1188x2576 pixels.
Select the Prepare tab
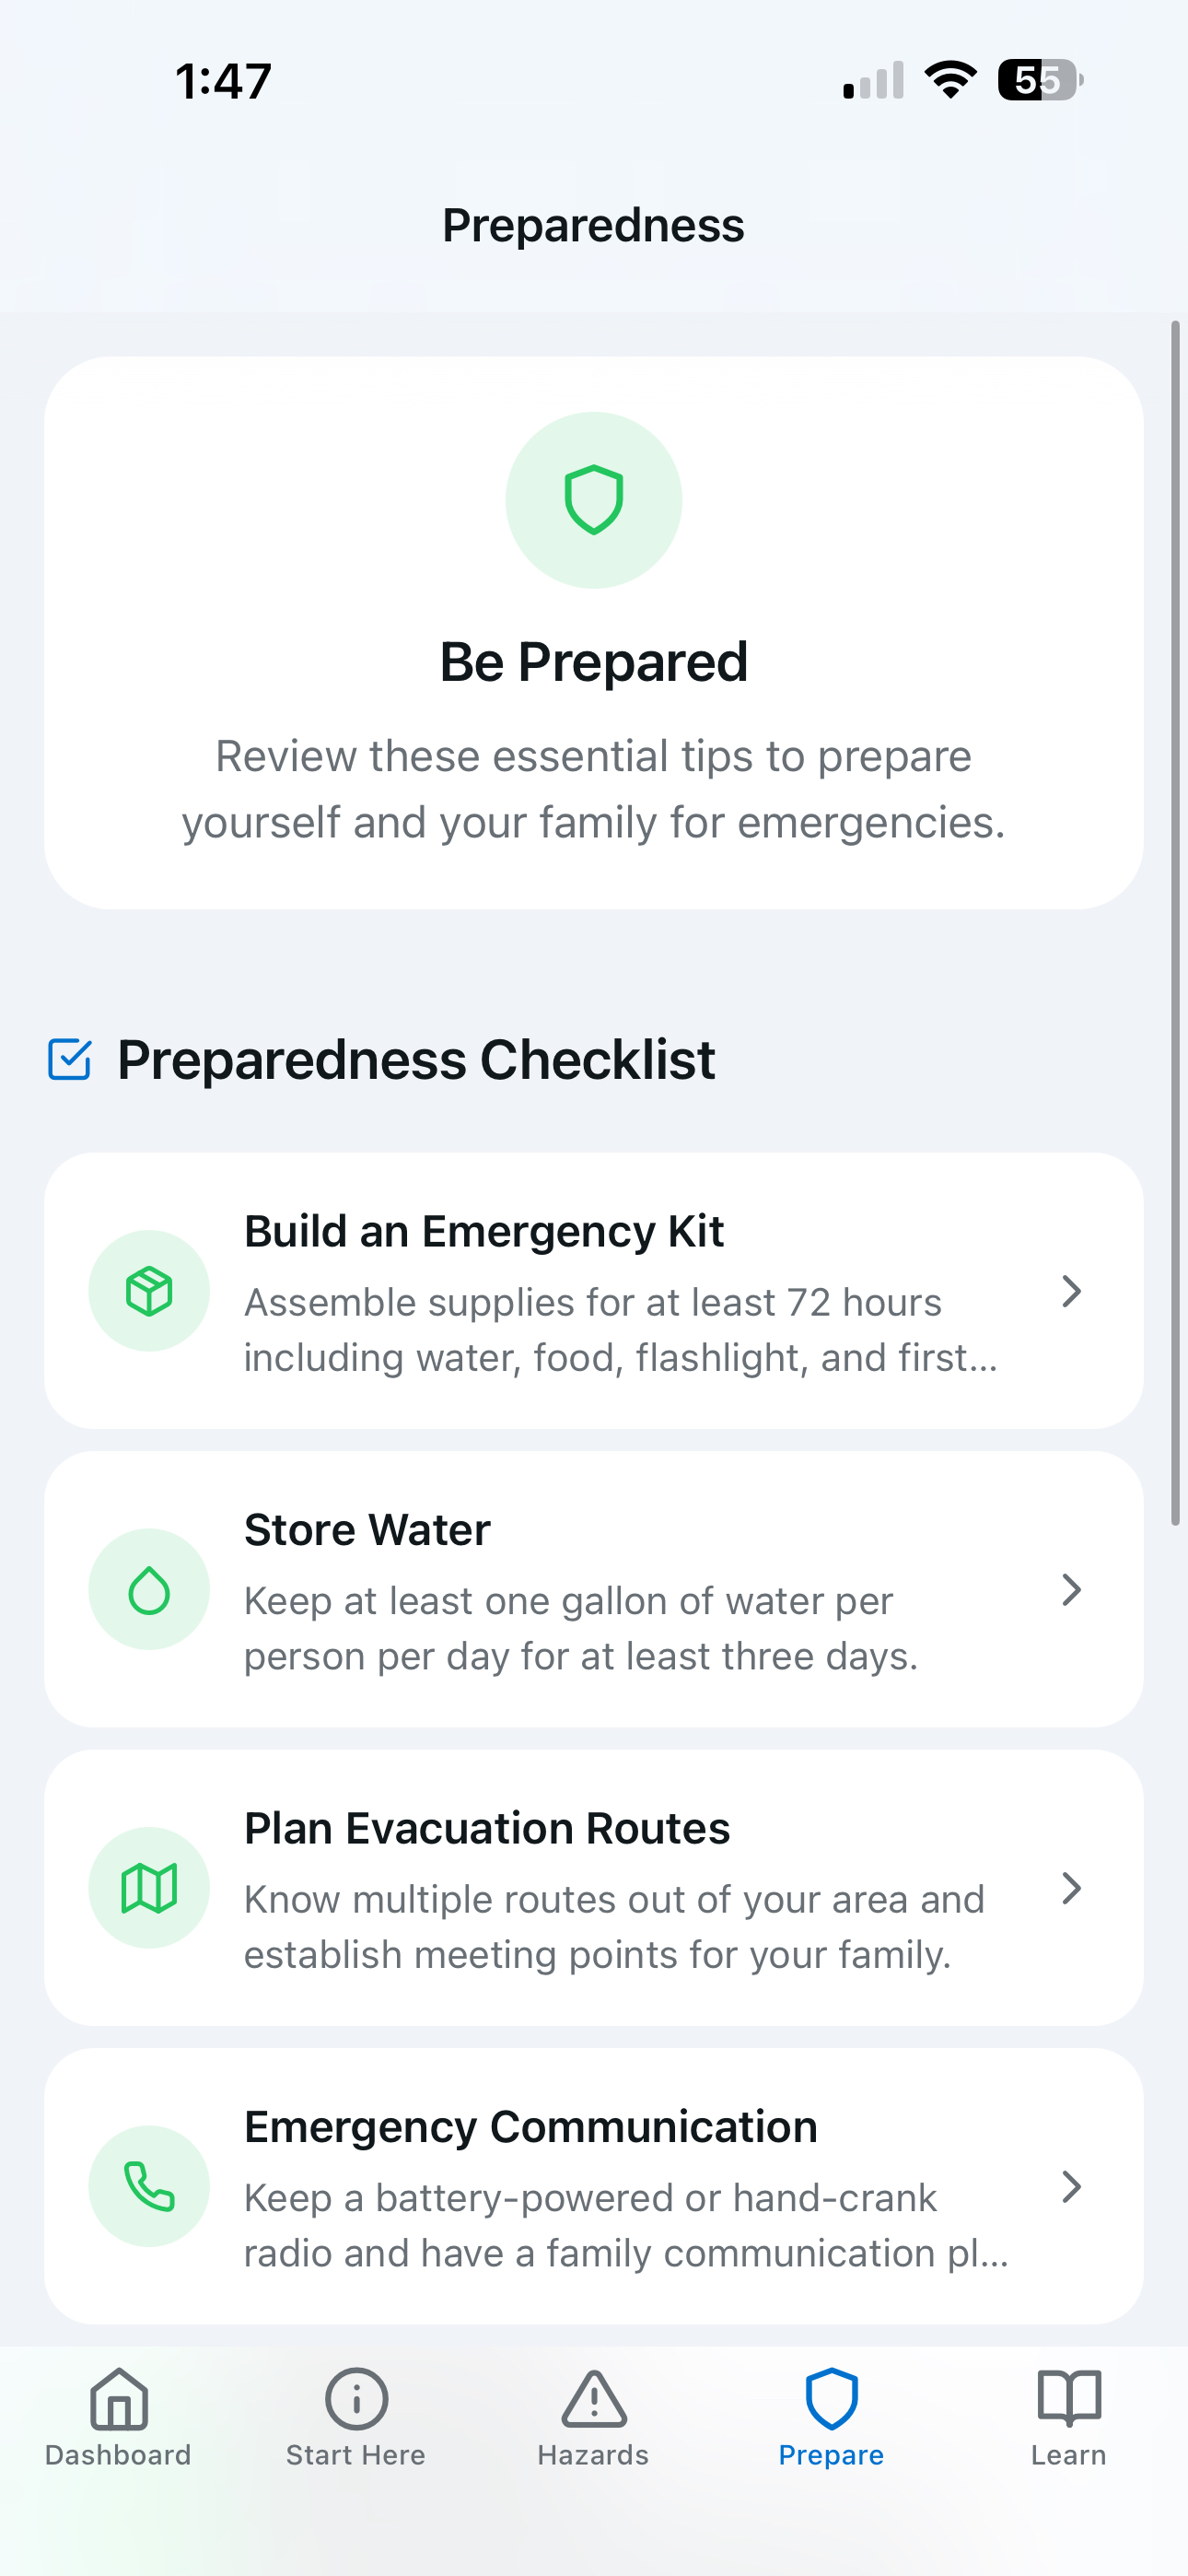[831, 2417]
